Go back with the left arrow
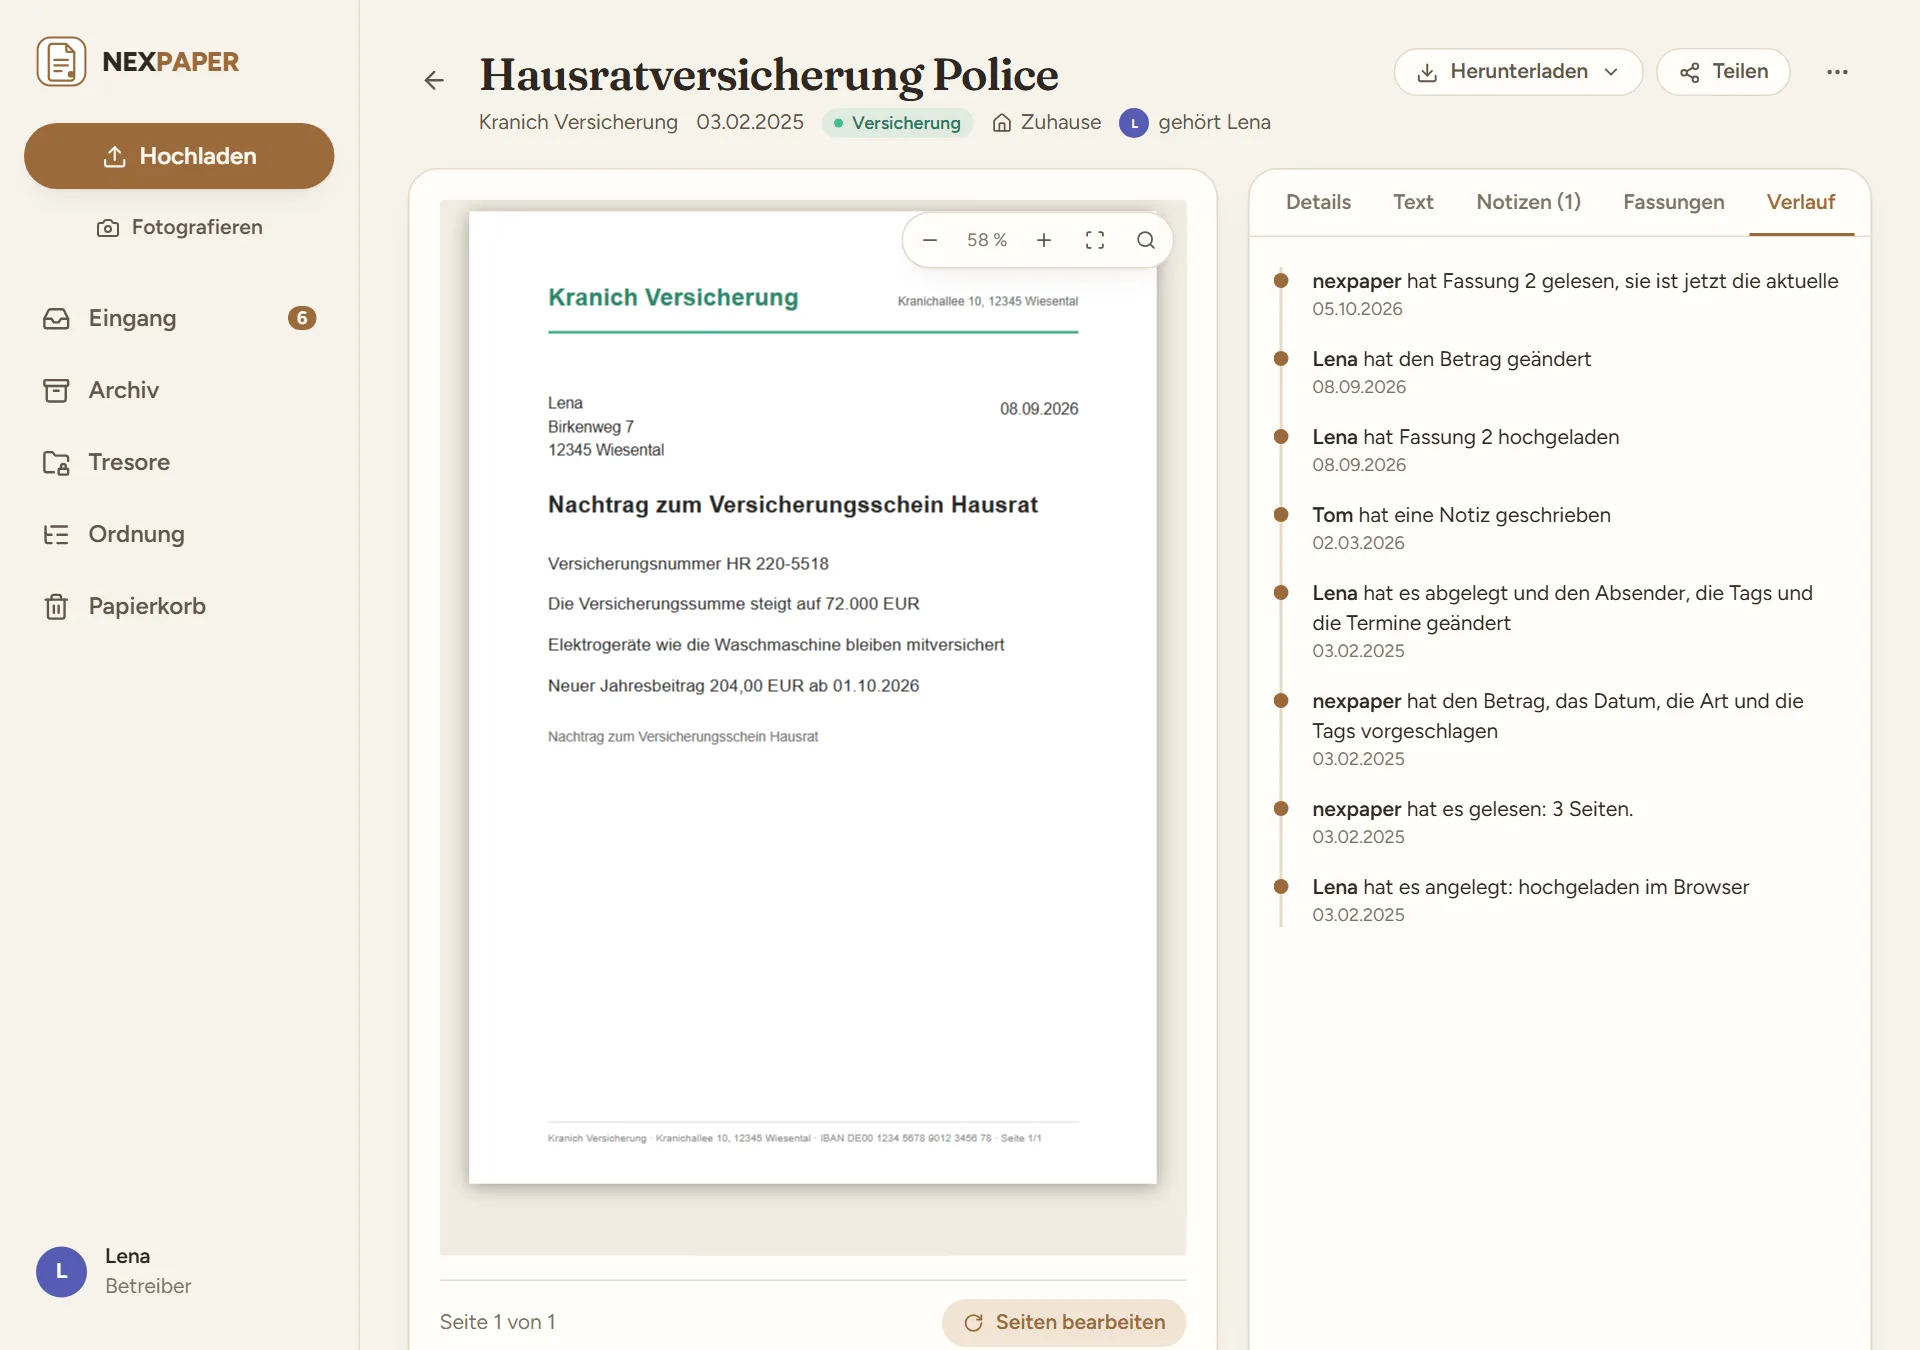The width and height of the screenshot is (1920, 1350). point(434,80)
